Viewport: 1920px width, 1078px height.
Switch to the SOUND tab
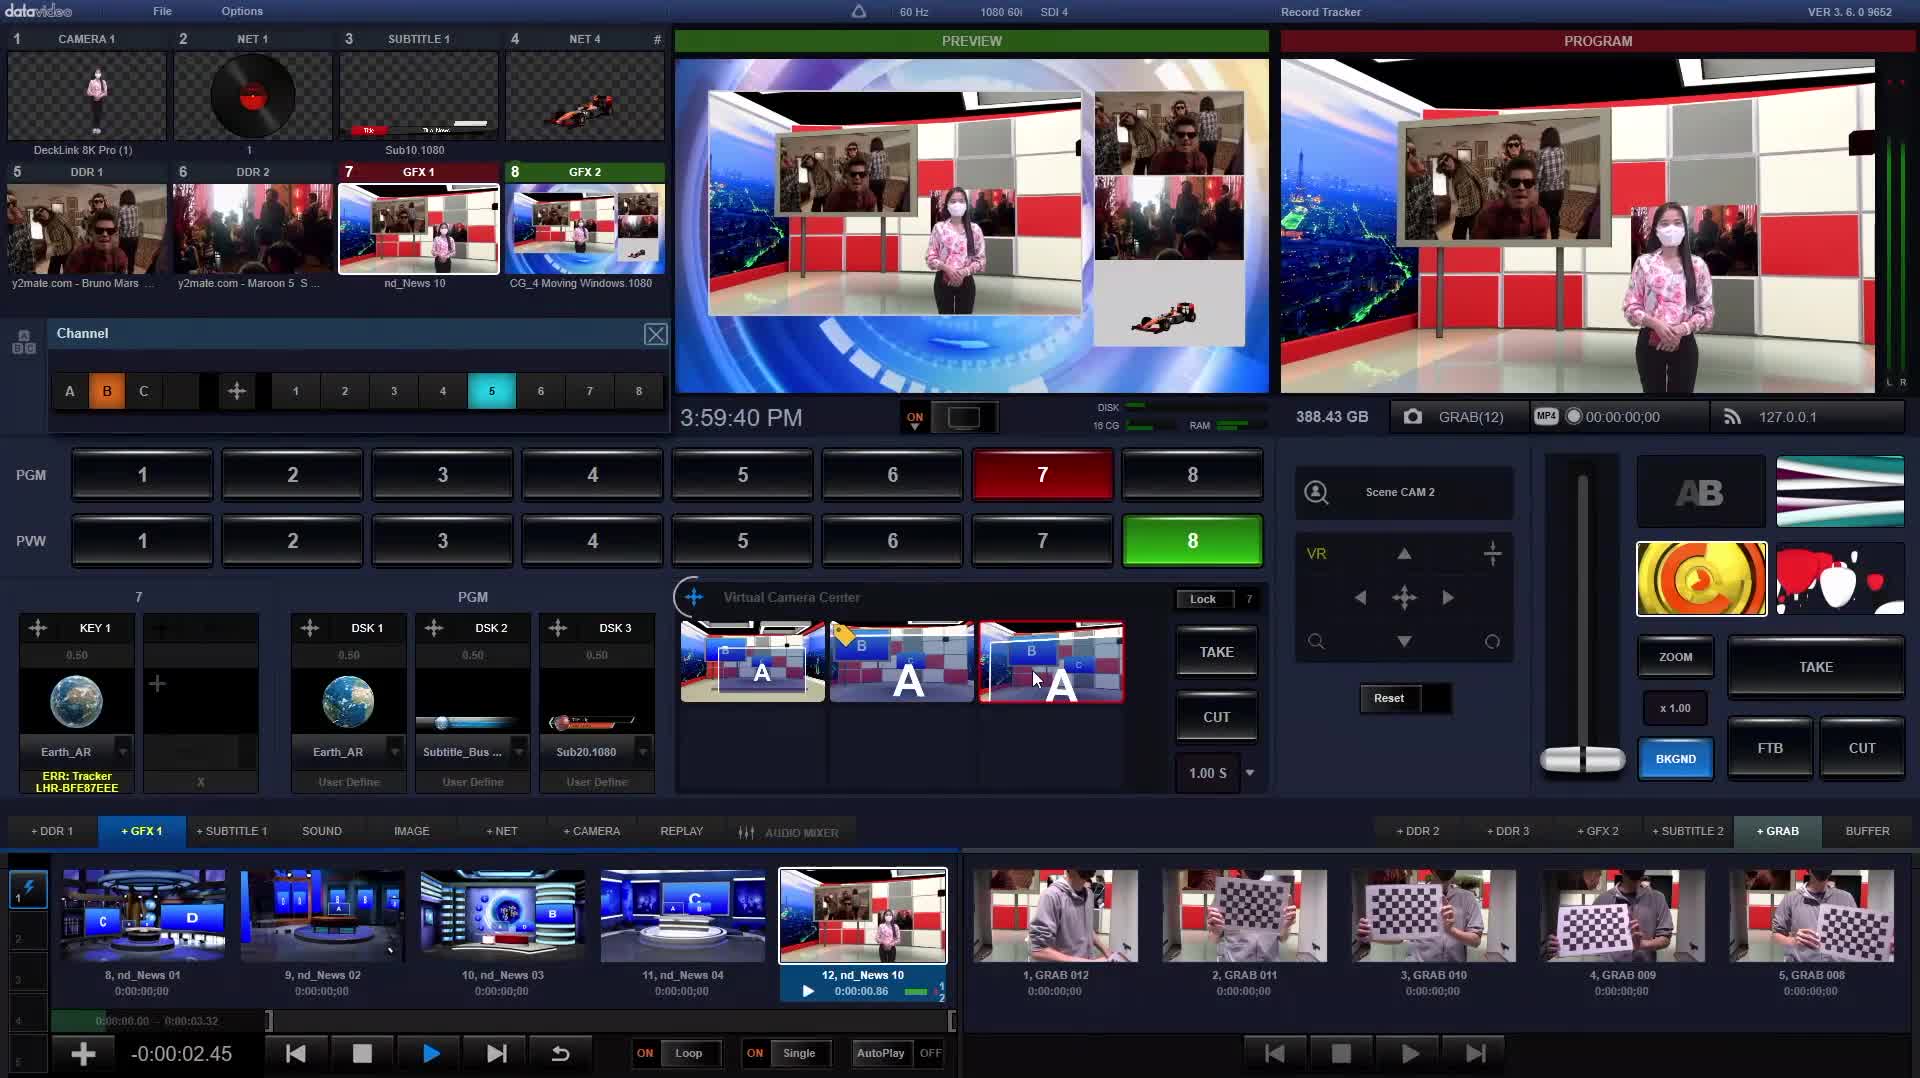coord(322,831)
